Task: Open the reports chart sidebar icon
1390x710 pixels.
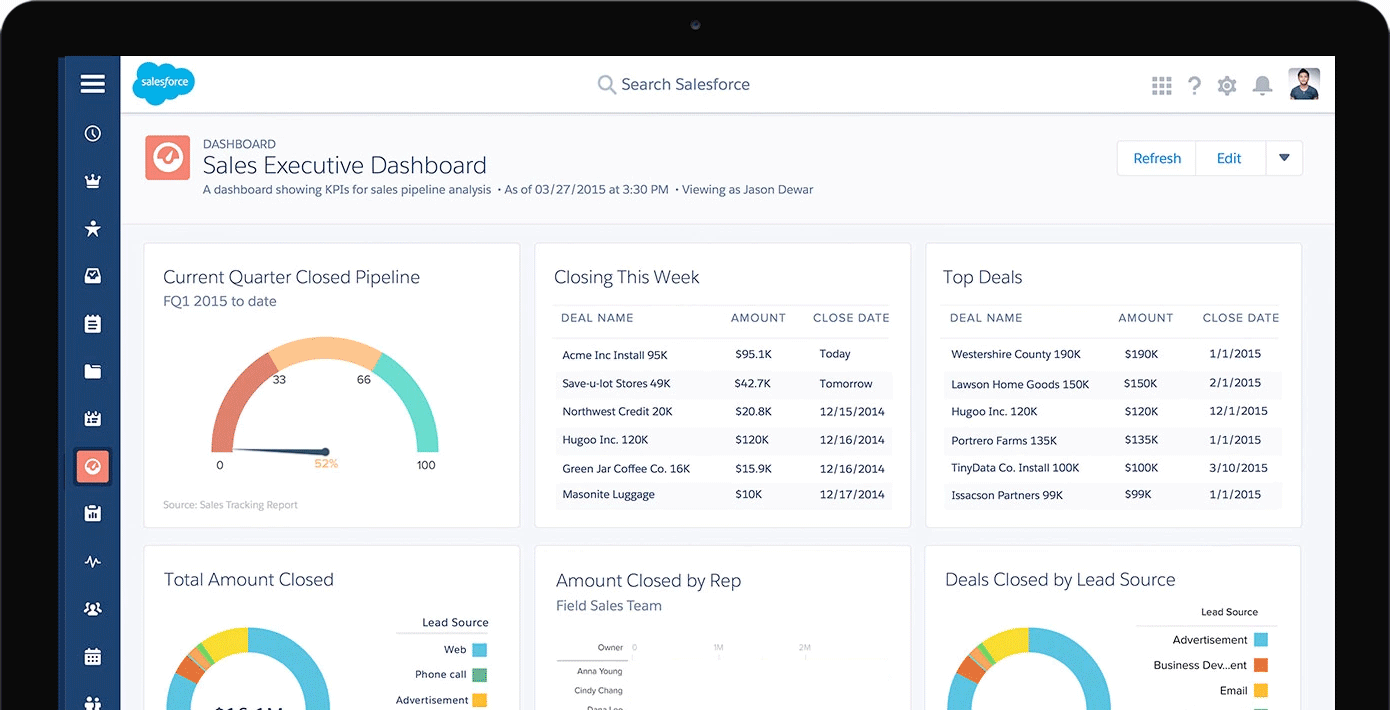Action: pos(93,514)
